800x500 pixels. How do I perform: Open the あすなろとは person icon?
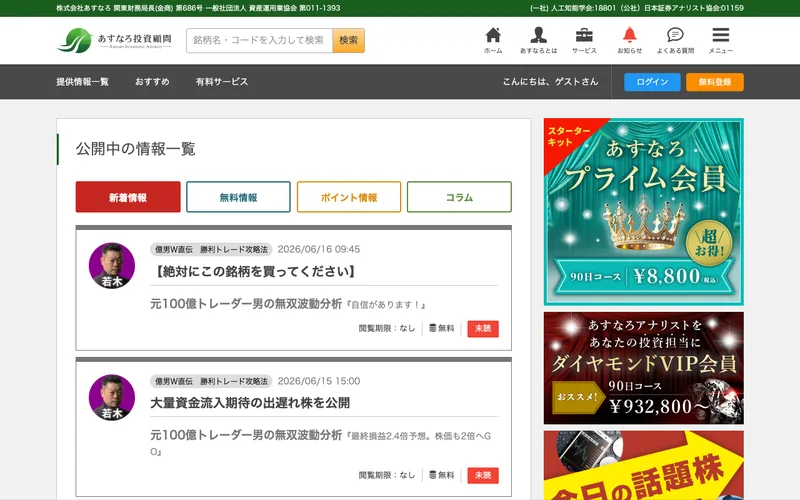(x=538, y=40)
